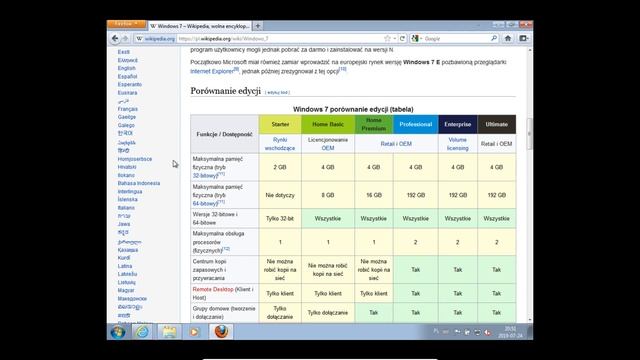This screenshot has width=640, height=360.
Task: Open a new tab with plus button
Action: 258,26
